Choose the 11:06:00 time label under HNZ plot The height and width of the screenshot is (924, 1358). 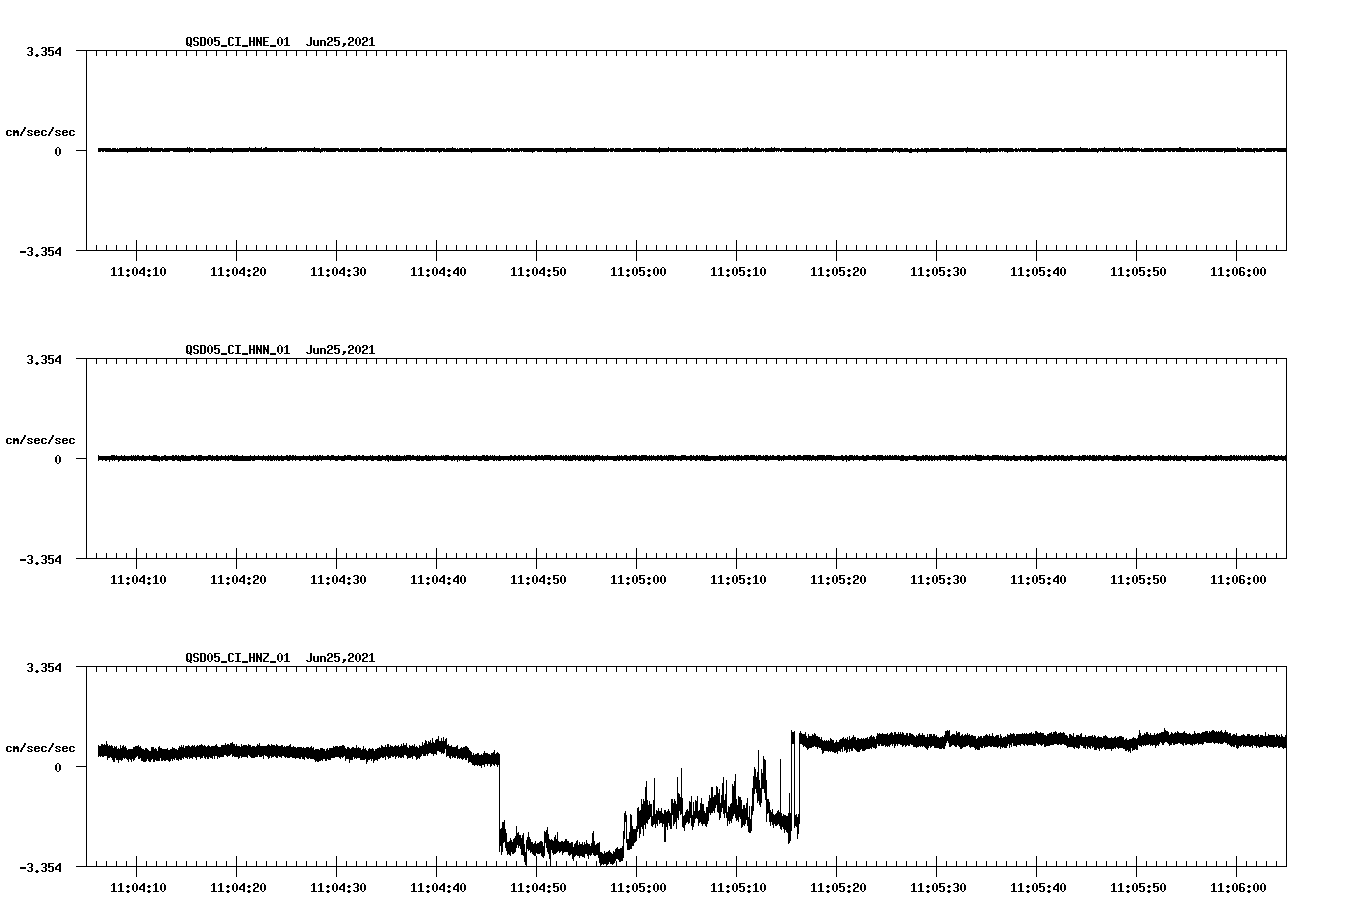pos(1238,888)
